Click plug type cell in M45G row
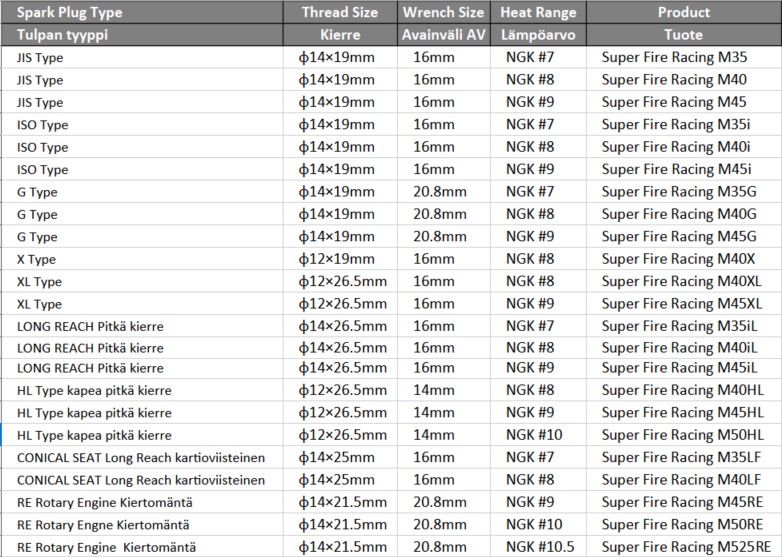782x557 pixels. [x=142, y=237]
